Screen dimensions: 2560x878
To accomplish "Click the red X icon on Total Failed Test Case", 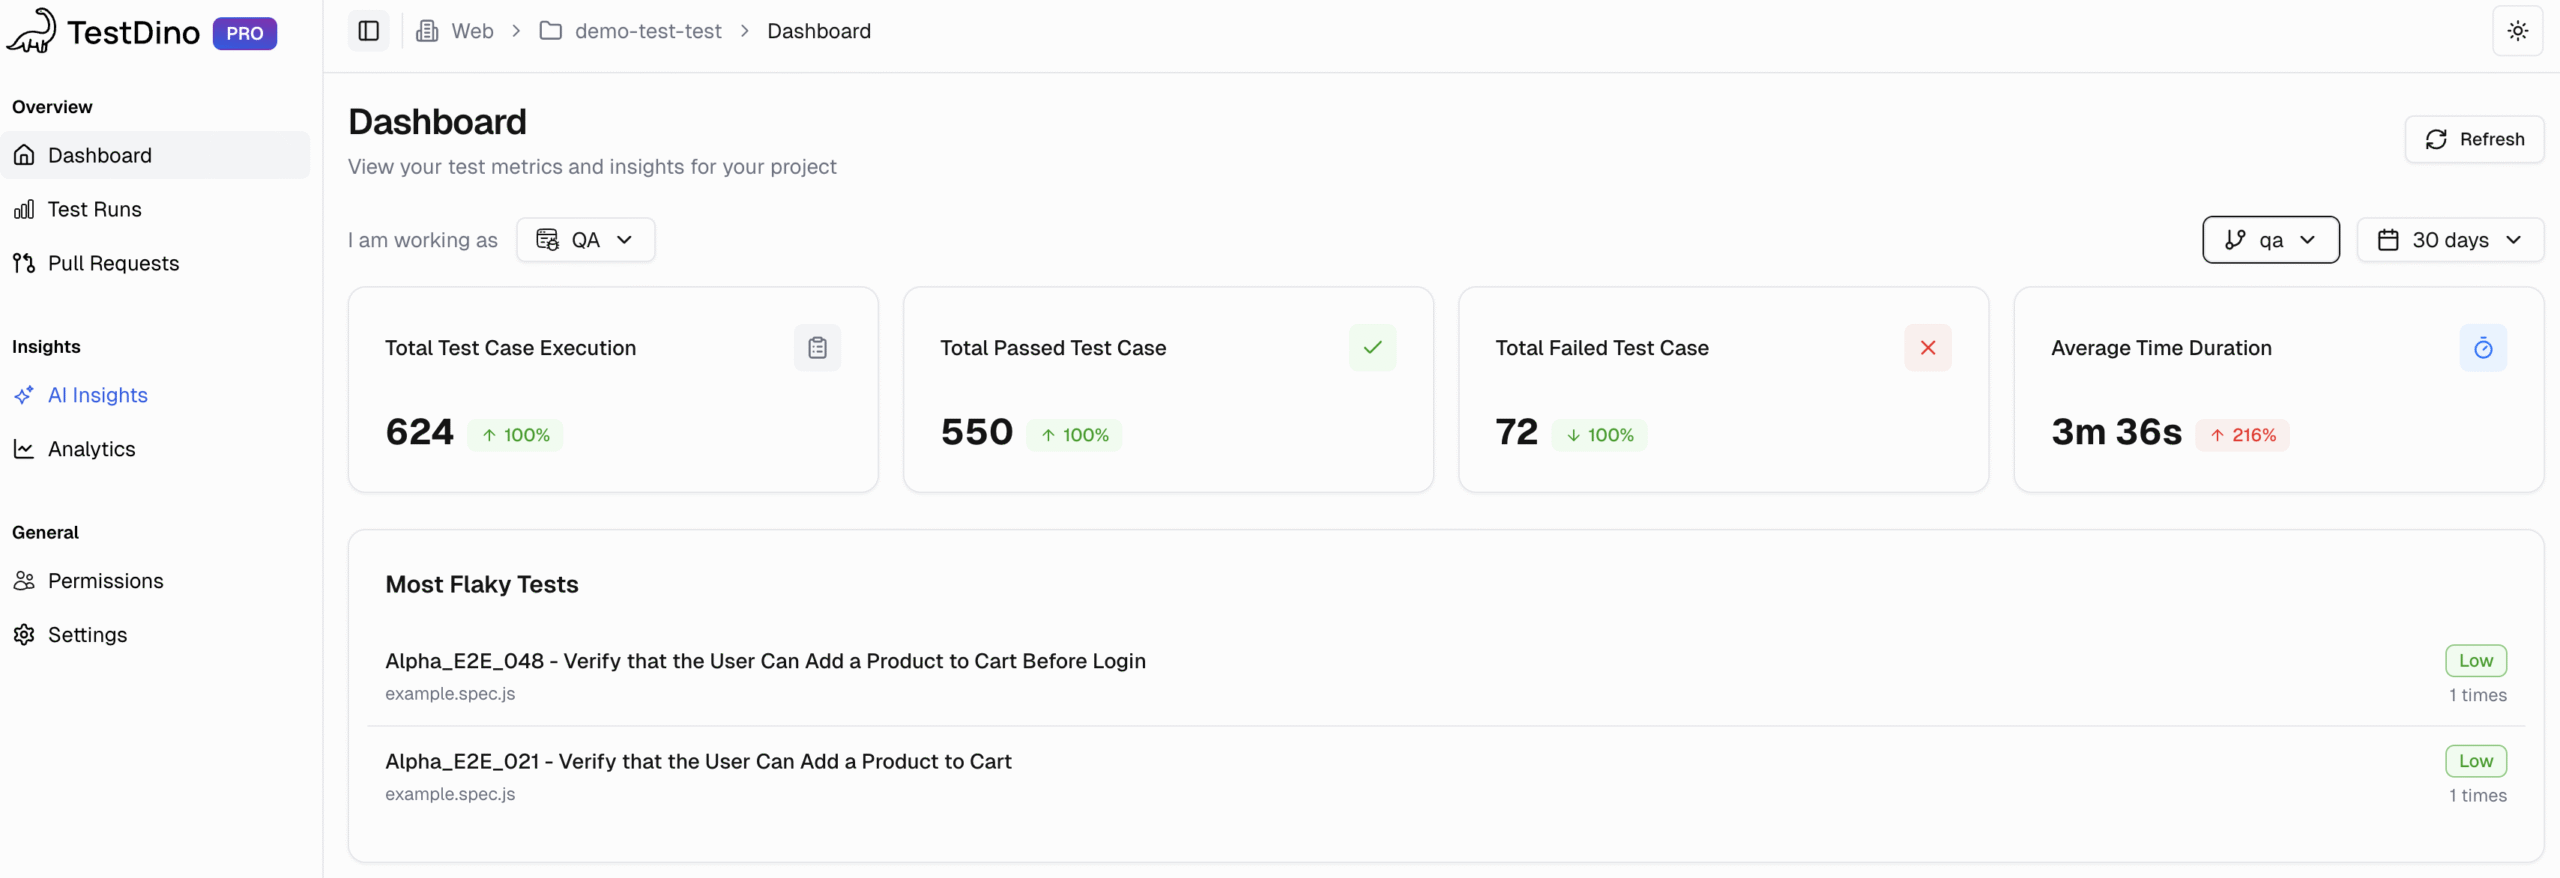I will (x=1928, y=347).
